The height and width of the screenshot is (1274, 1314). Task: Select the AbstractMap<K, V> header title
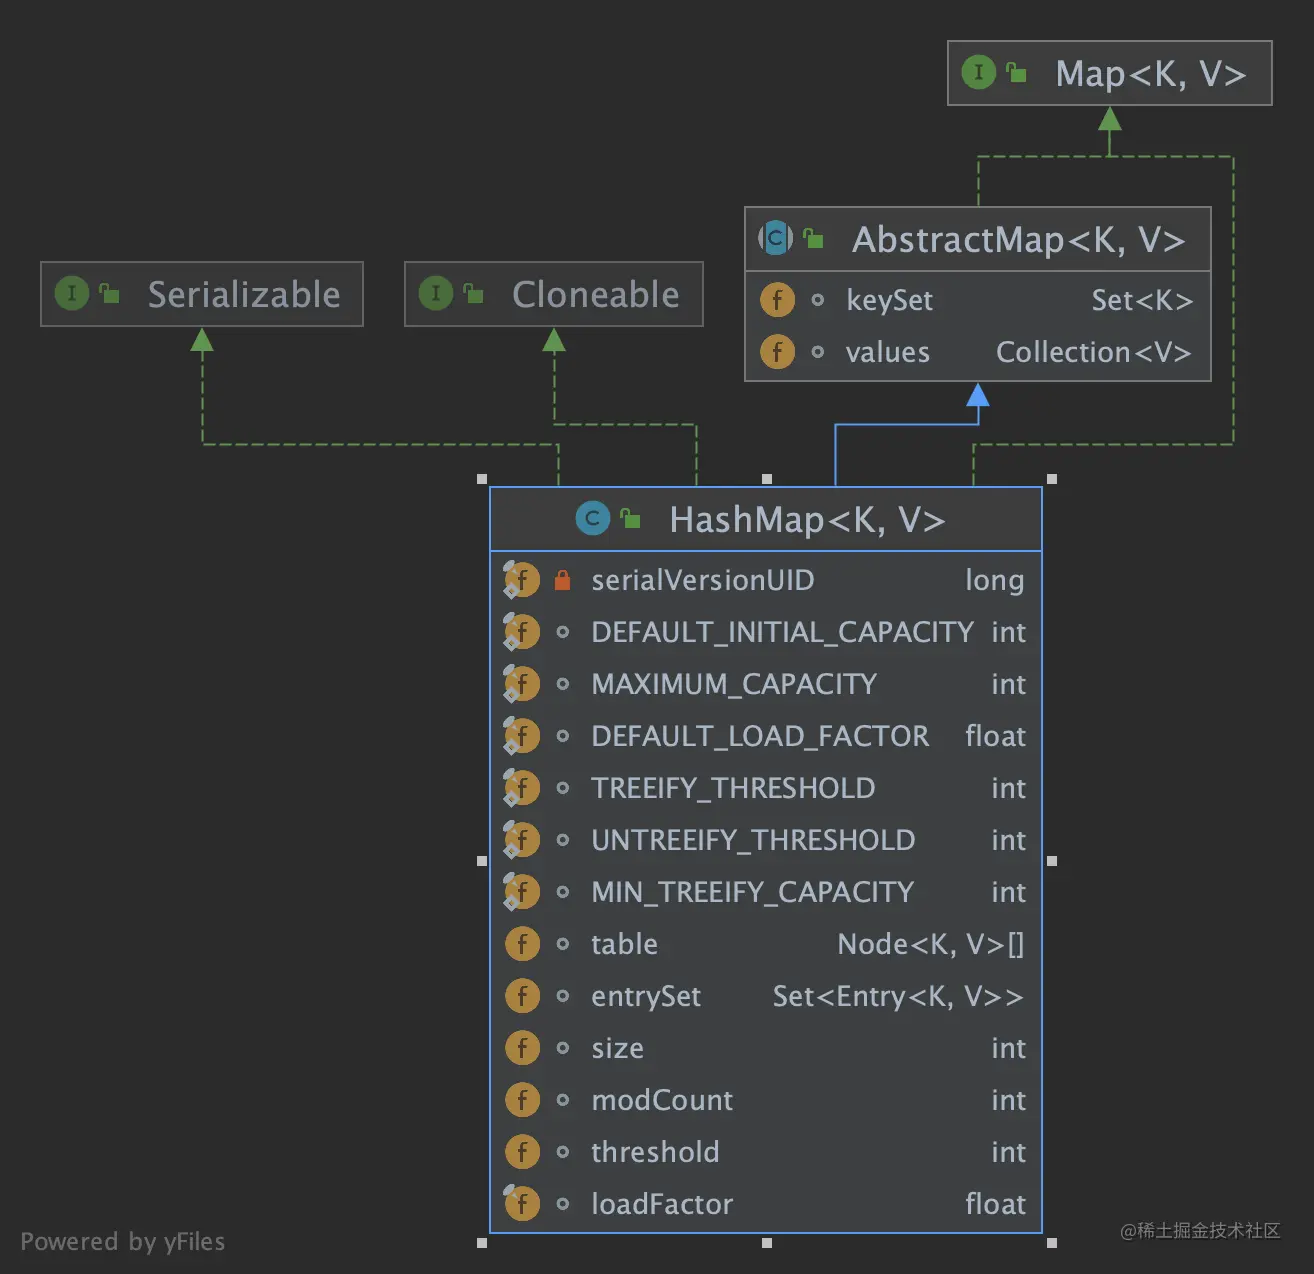1019,239
